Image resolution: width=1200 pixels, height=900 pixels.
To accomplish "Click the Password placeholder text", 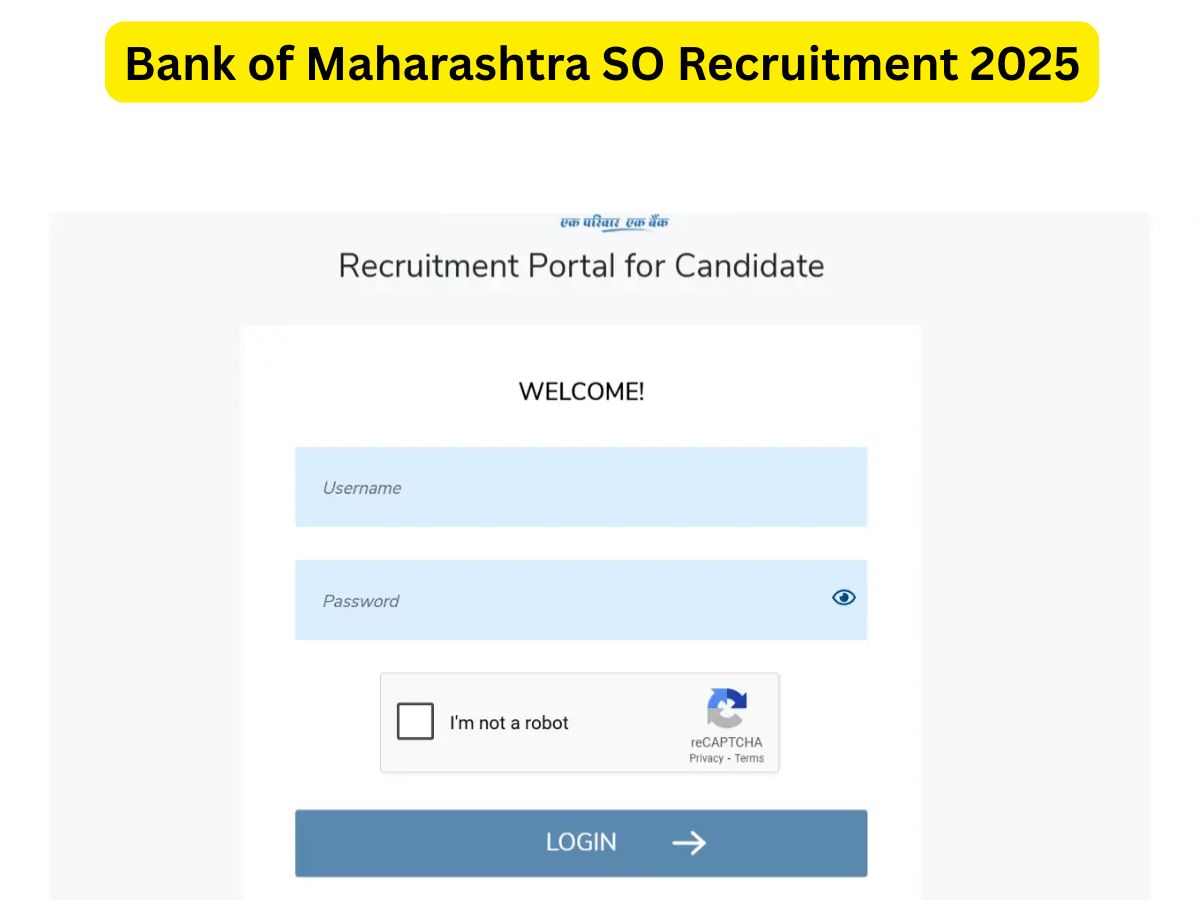I will [x=361, y=601].
